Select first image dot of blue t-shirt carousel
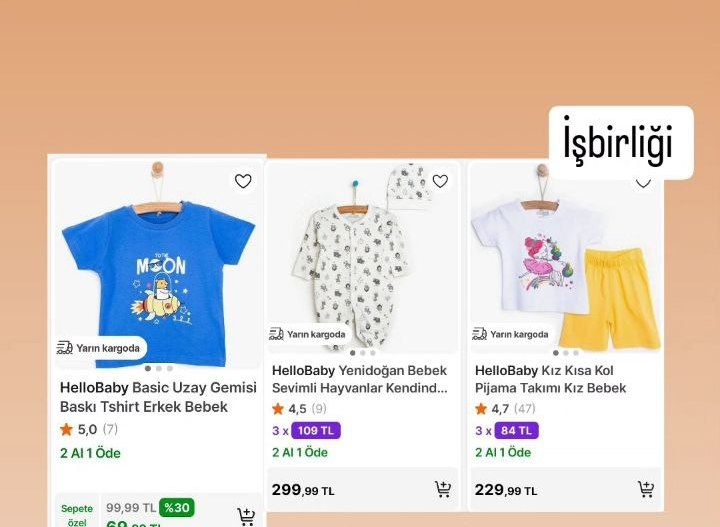This screenshot has height=527, width=720. pos(148,368)
